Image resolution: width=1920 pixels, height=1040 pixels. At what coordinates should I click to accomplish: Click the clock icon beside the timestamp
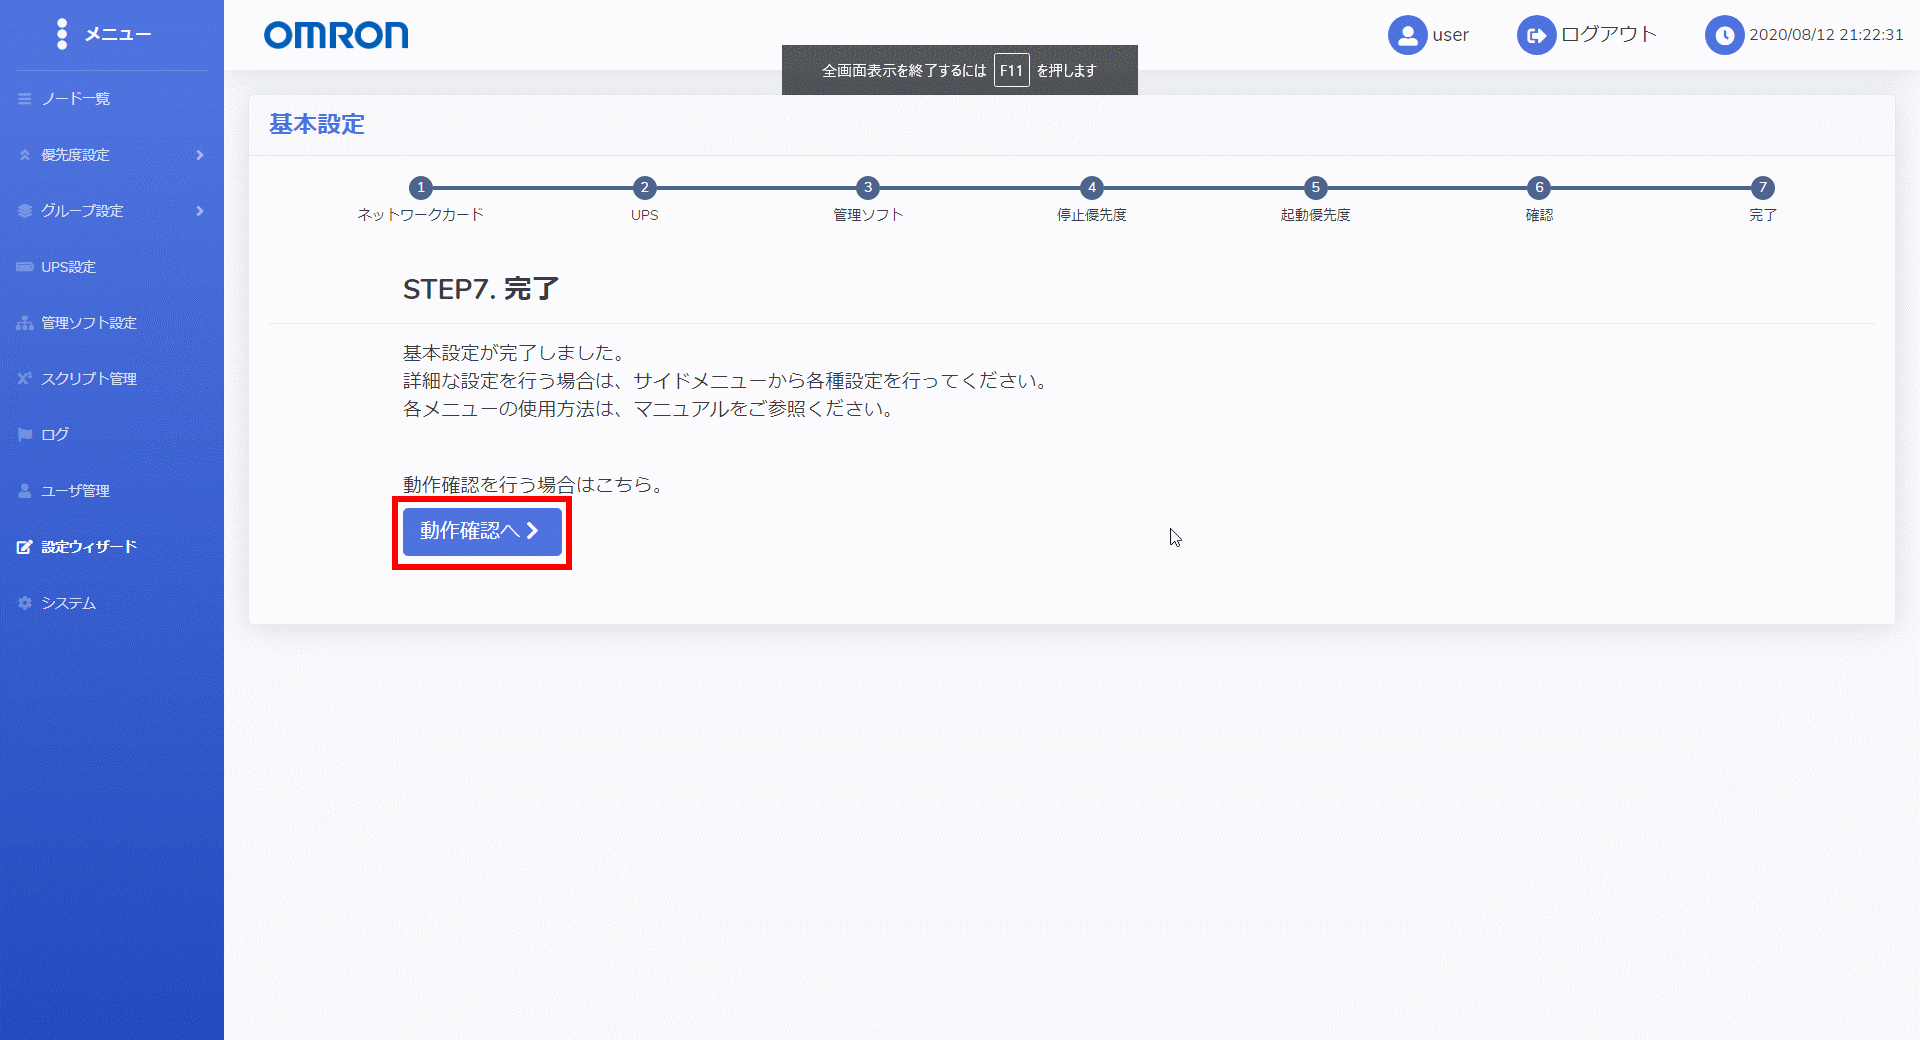[x=1724, y=35]
